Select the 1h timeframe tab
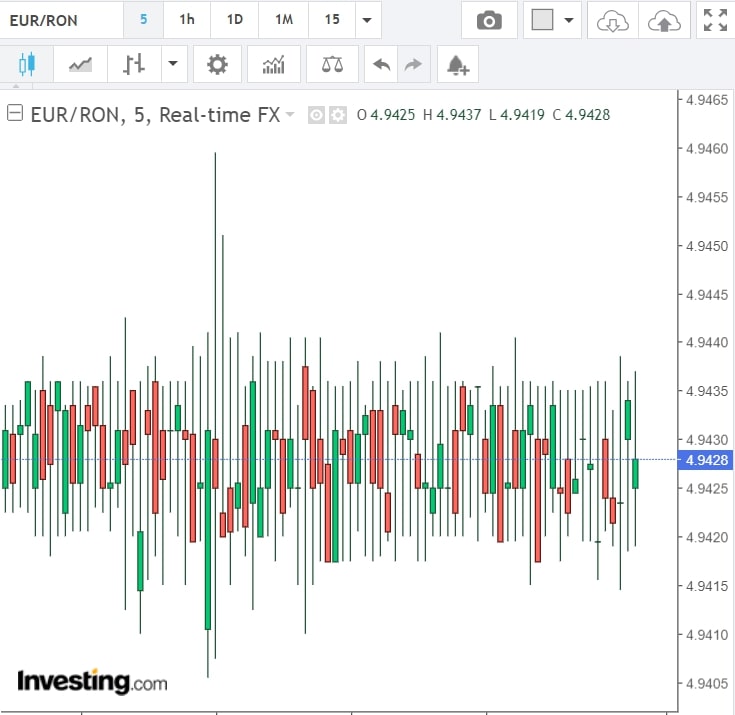Screen dimensions: 735x715 [x=187, y=20]
